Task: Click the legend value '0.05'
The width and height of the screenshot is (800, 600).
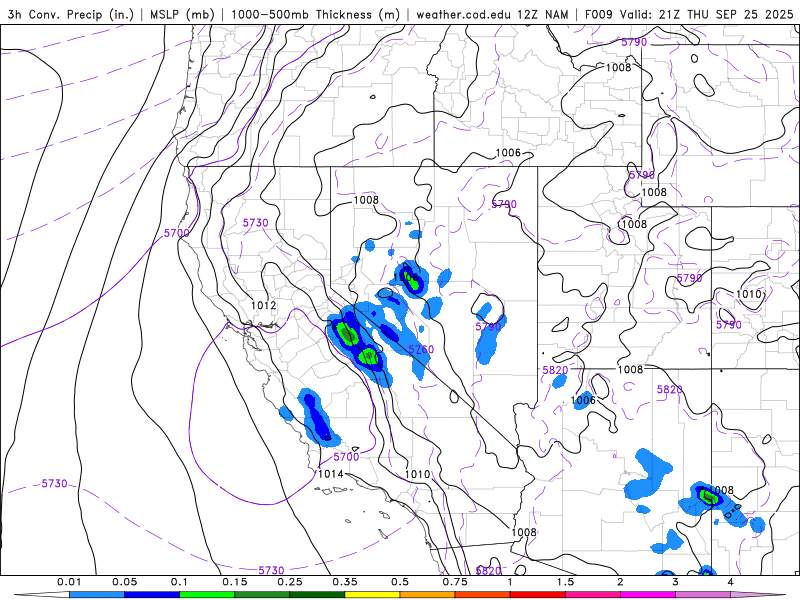Action: (x=124, y=582)
